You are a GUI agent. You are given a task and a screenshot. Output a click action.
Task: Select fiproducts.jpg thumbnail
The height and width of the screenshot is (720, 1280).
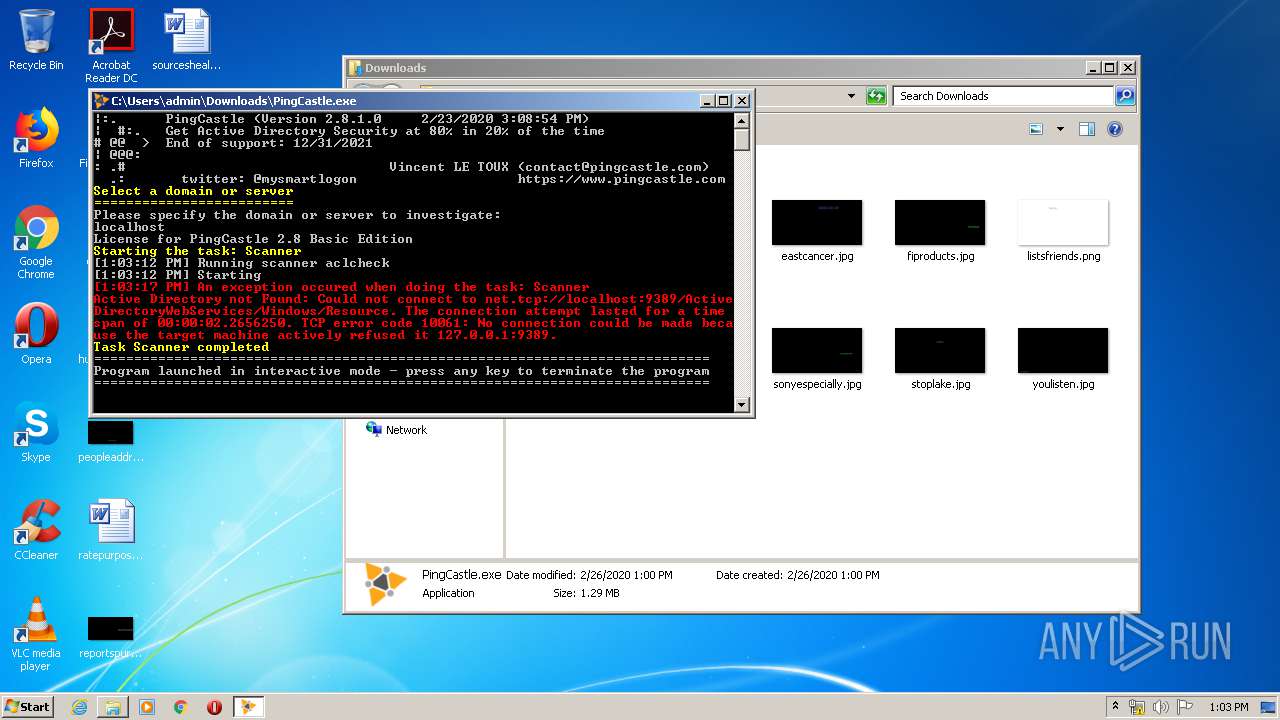pos(940,231)
